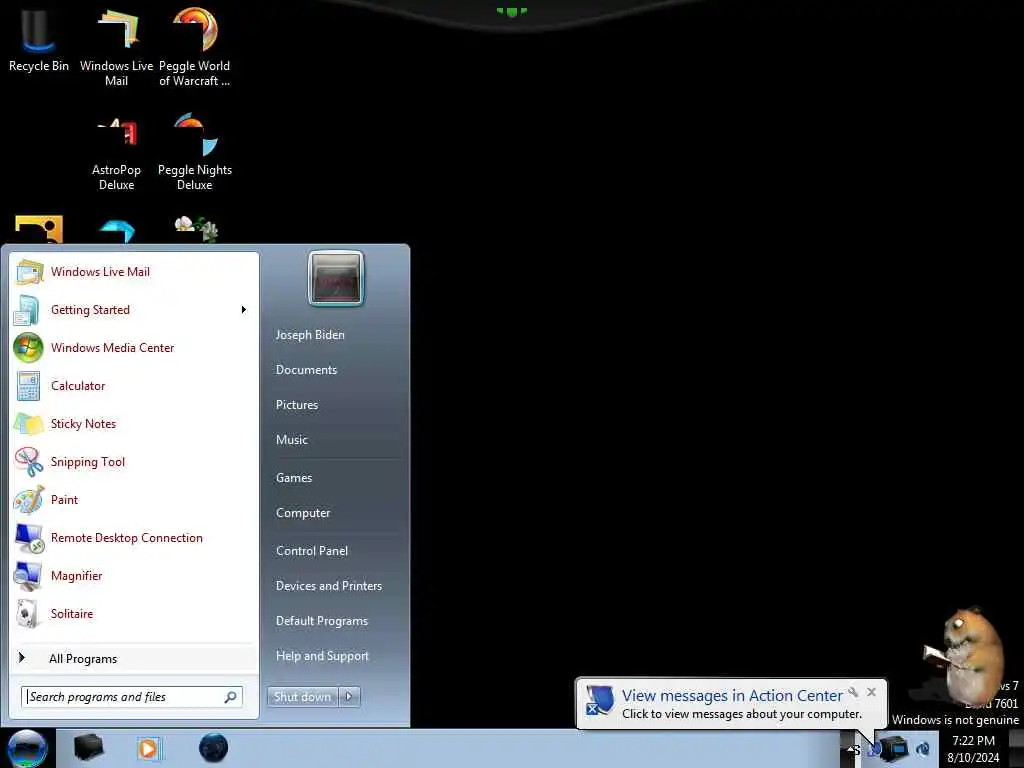Click the user account picture
The width and height of the screenshot is (1024, 768).
click(336, 279)
